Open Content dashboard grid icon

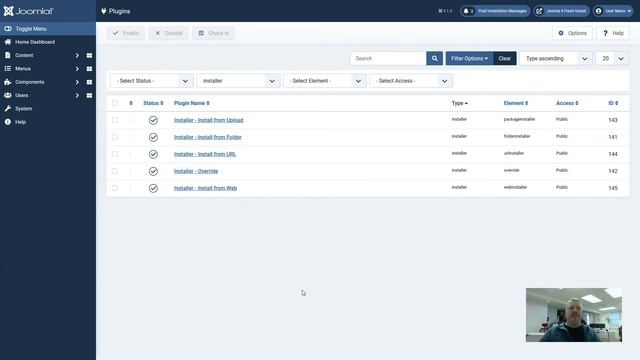(x=89, y=55)
